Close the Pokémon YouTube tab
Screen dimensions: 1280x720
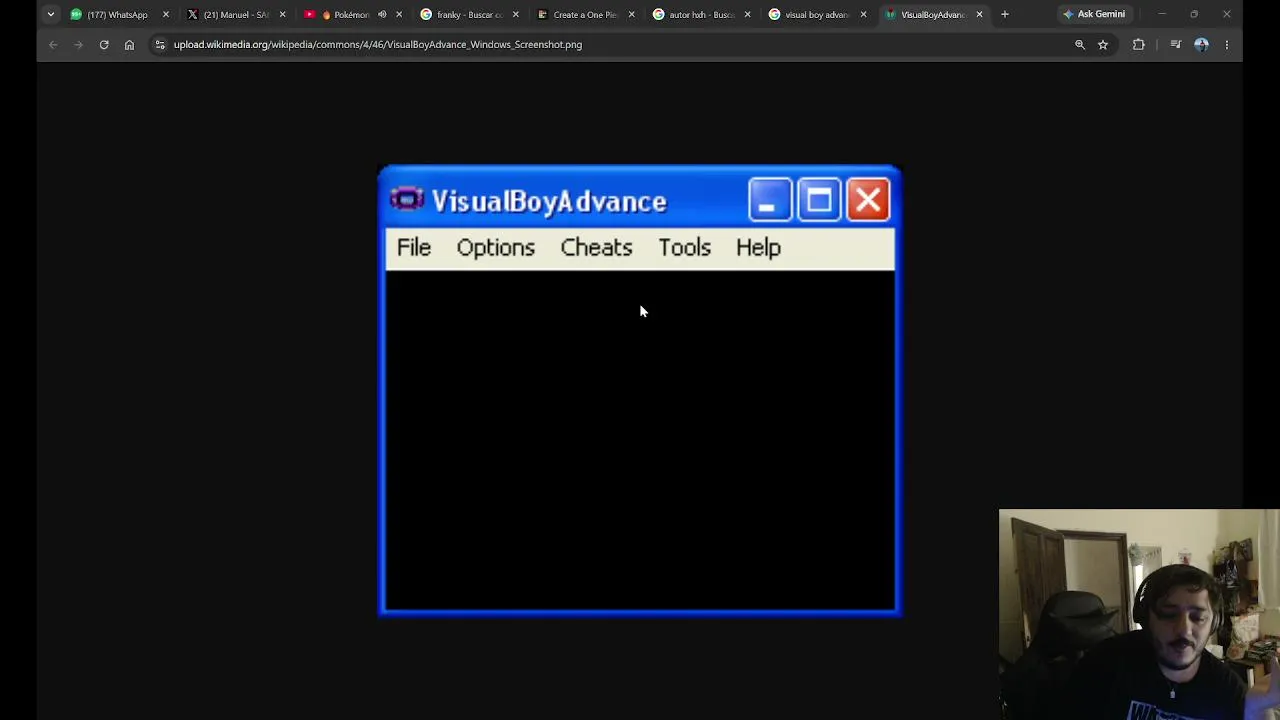click(399, 14)
